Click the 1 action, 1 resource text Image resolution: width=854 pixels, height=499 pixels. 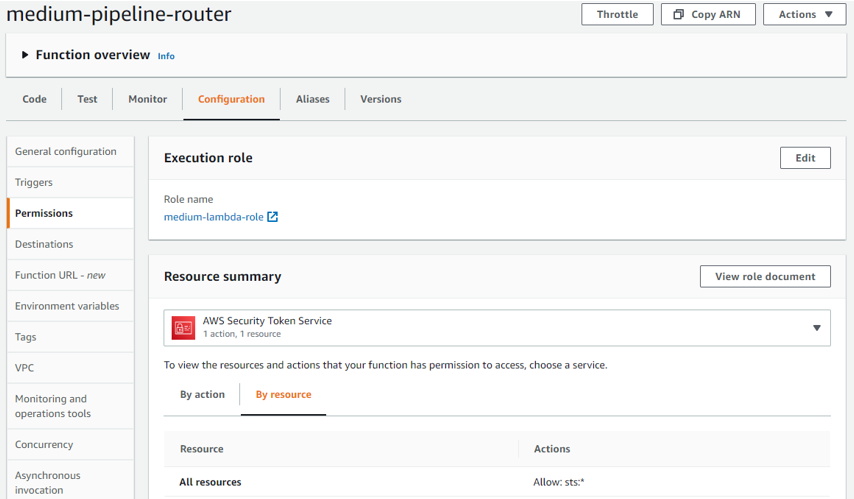242,334
